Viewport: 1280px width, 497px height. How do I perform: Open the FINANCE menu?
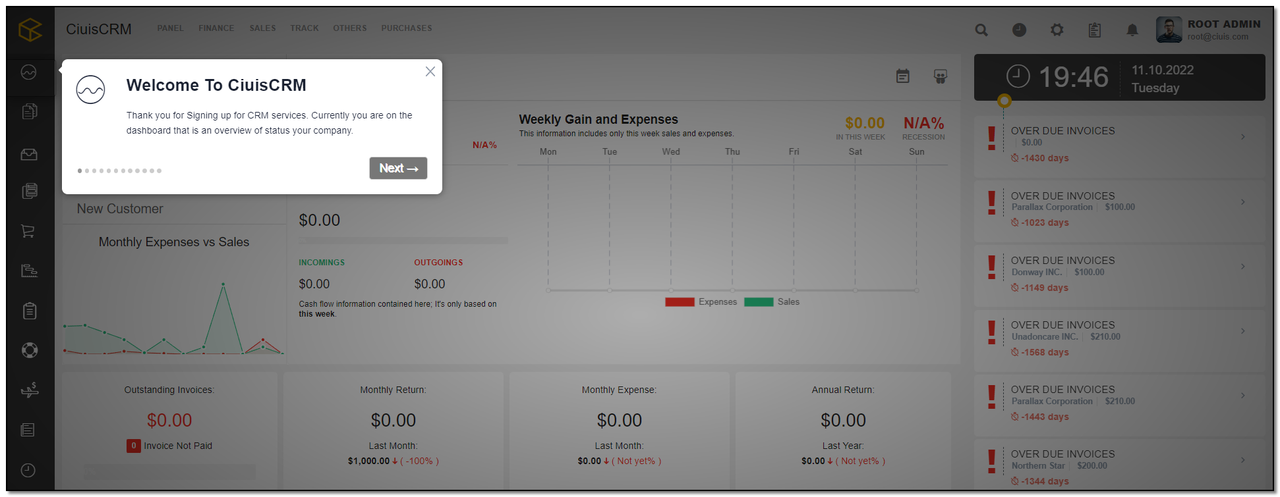point(216,28)
